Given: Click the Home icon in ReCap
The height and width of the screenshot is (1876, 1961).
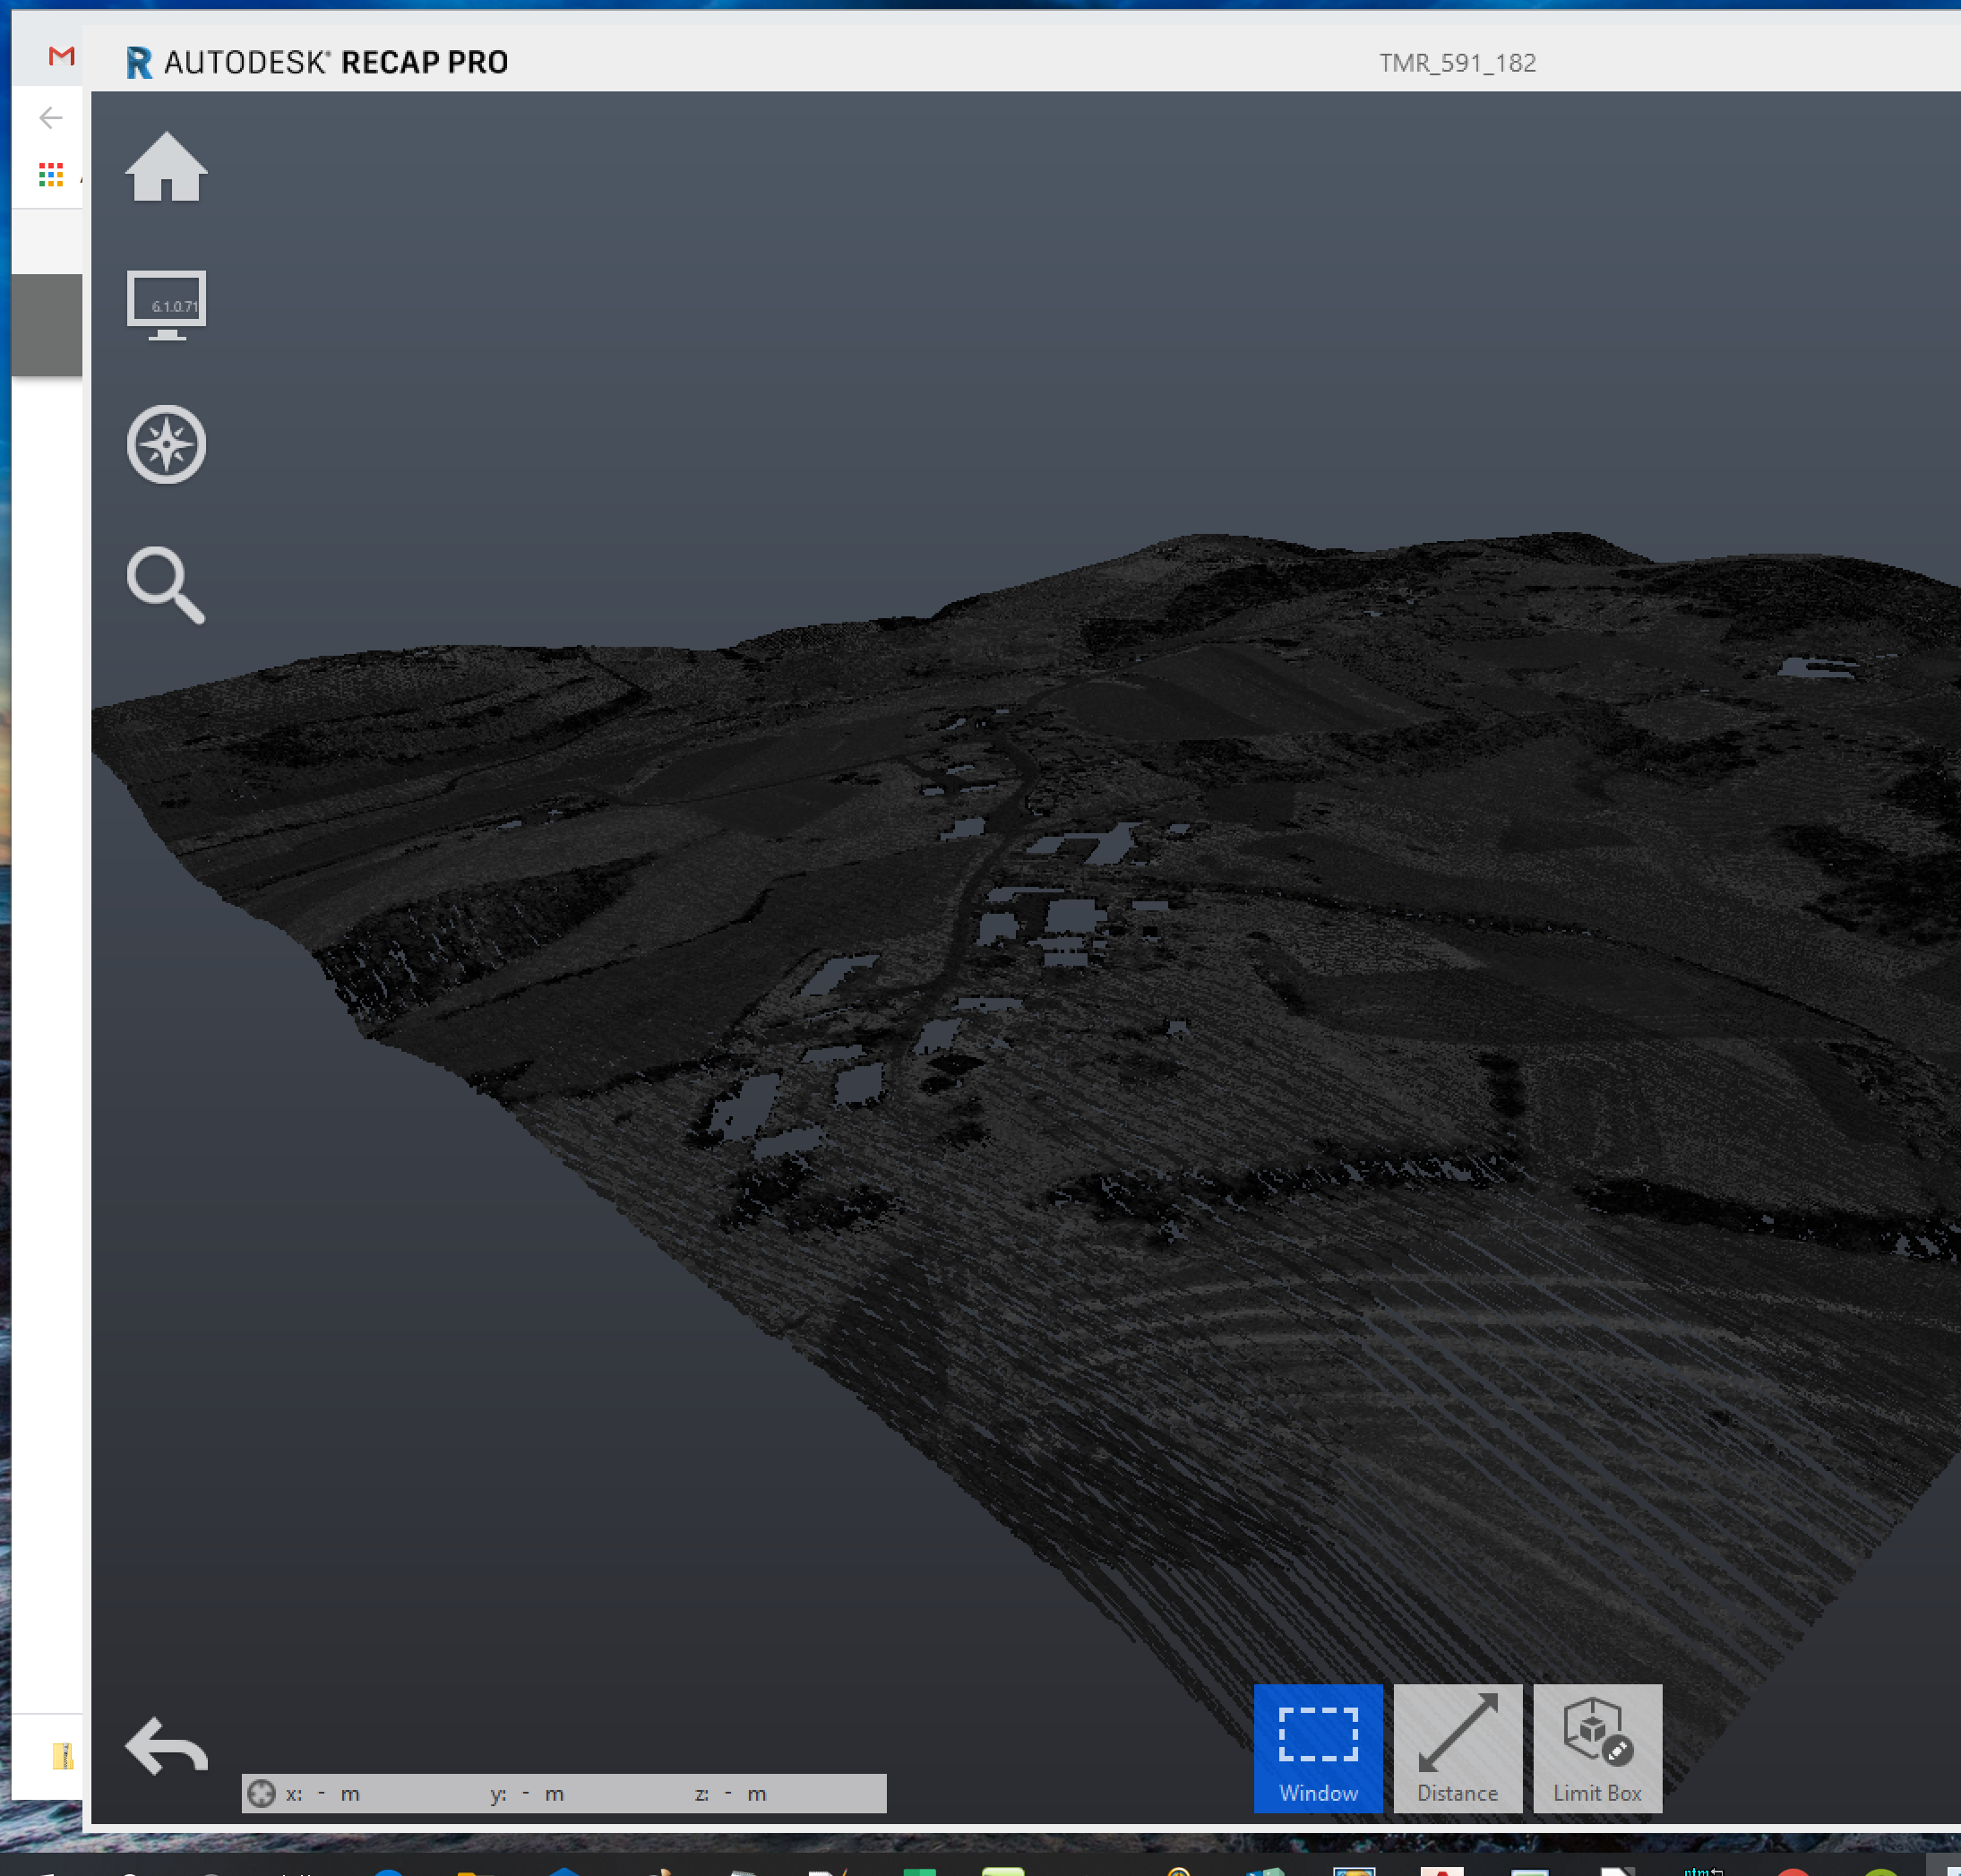Looking at the screenshot, I should click(166, 167).
